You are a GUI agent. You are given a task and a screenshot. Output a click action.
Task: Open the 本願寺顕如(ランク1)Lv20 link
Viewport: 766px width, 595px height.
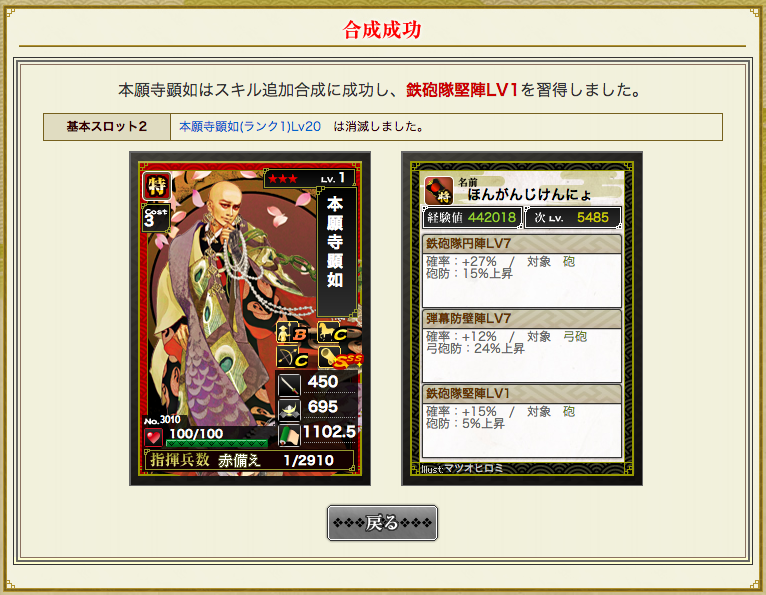[x=250, y=127]
